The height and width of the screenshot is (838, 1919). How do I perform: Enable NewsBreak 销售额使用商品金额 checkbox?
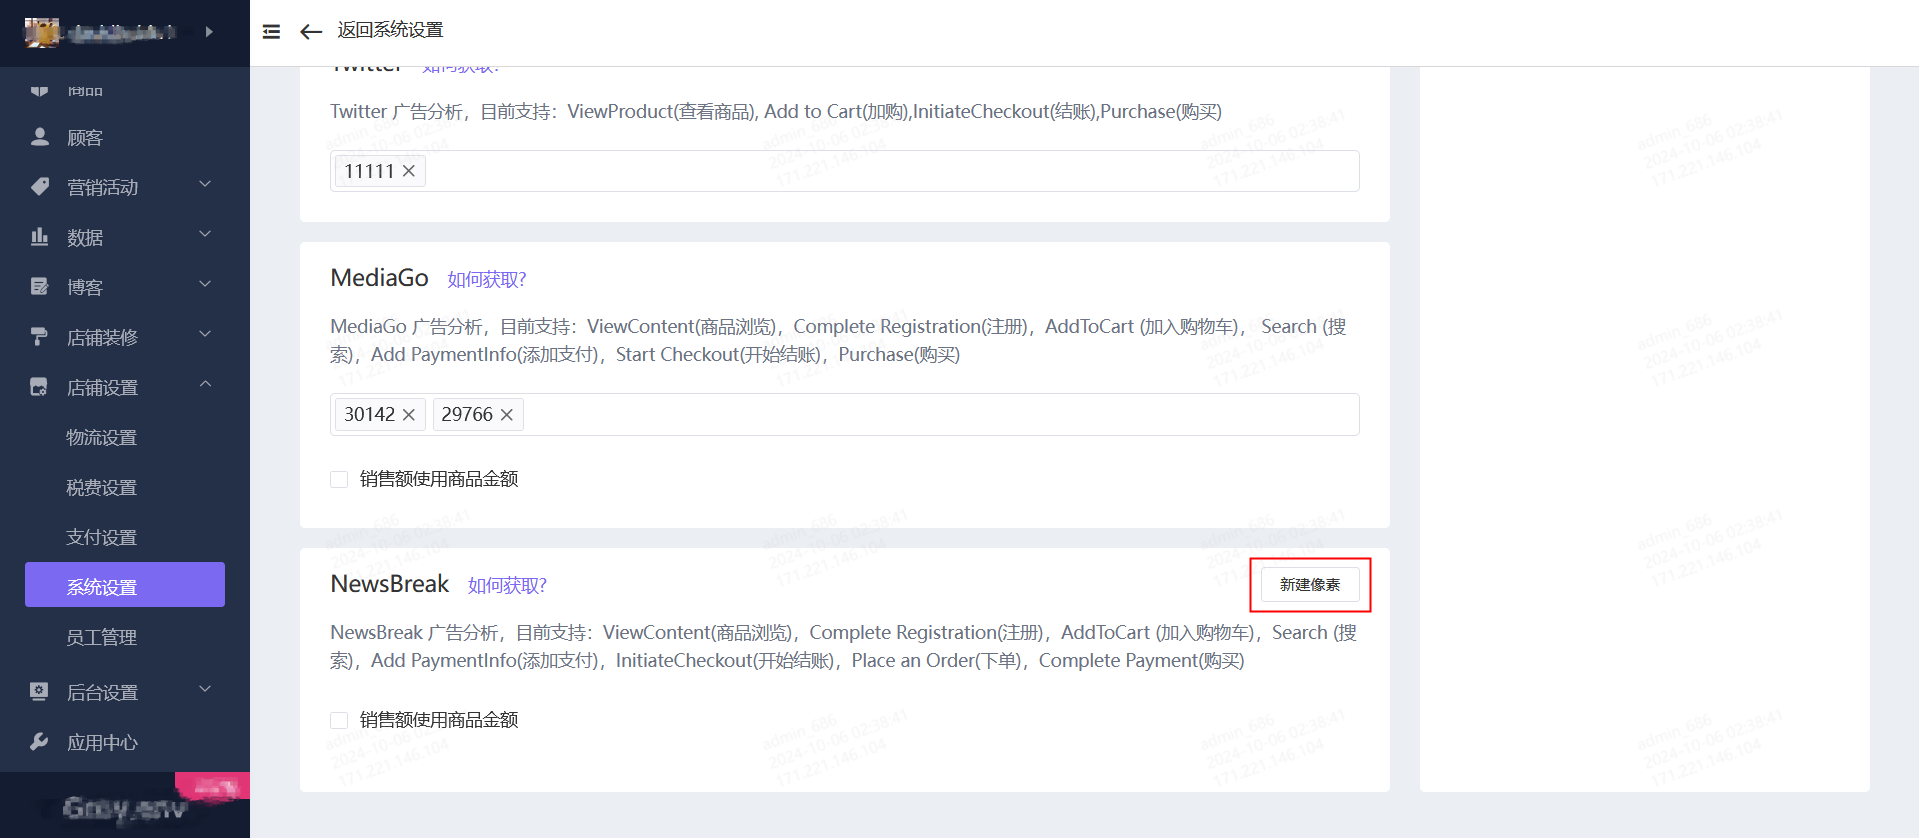339,720
